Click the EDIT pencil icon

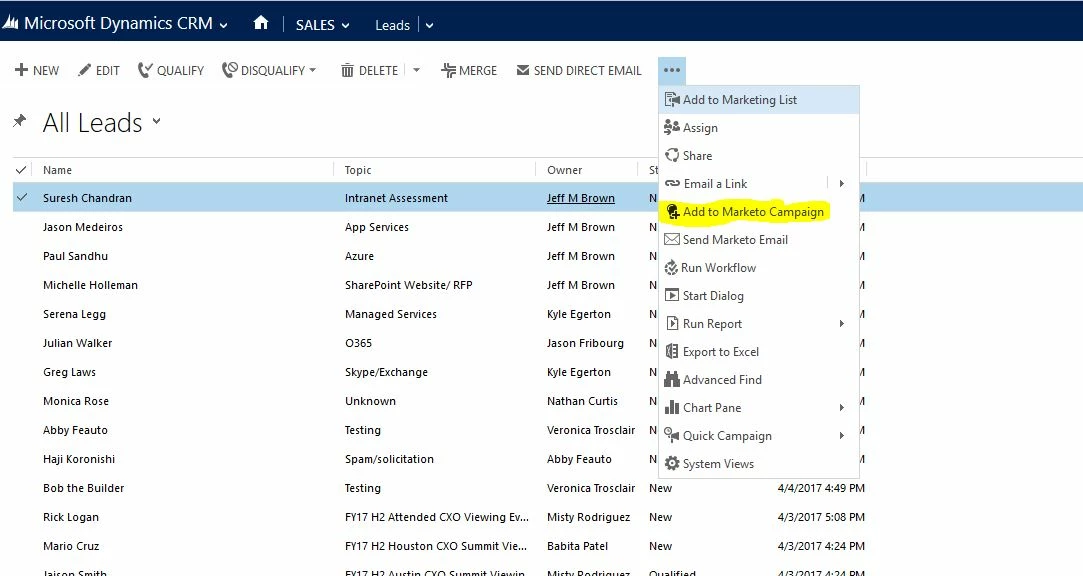point(84,70)
